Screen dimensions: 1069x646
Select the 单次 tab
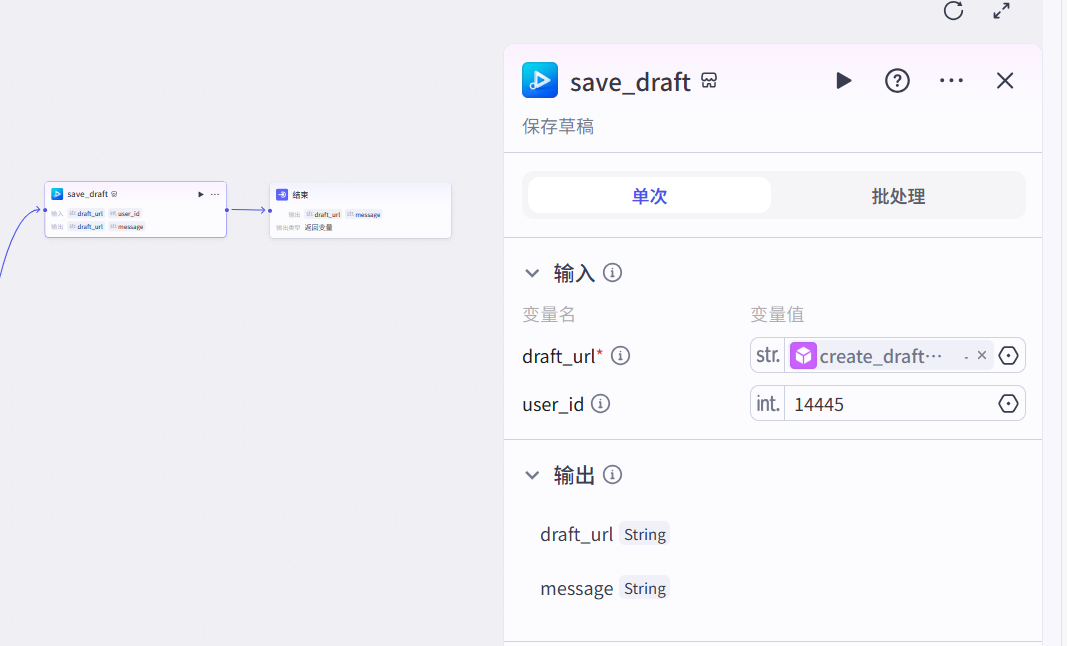[x=648, y=196]
